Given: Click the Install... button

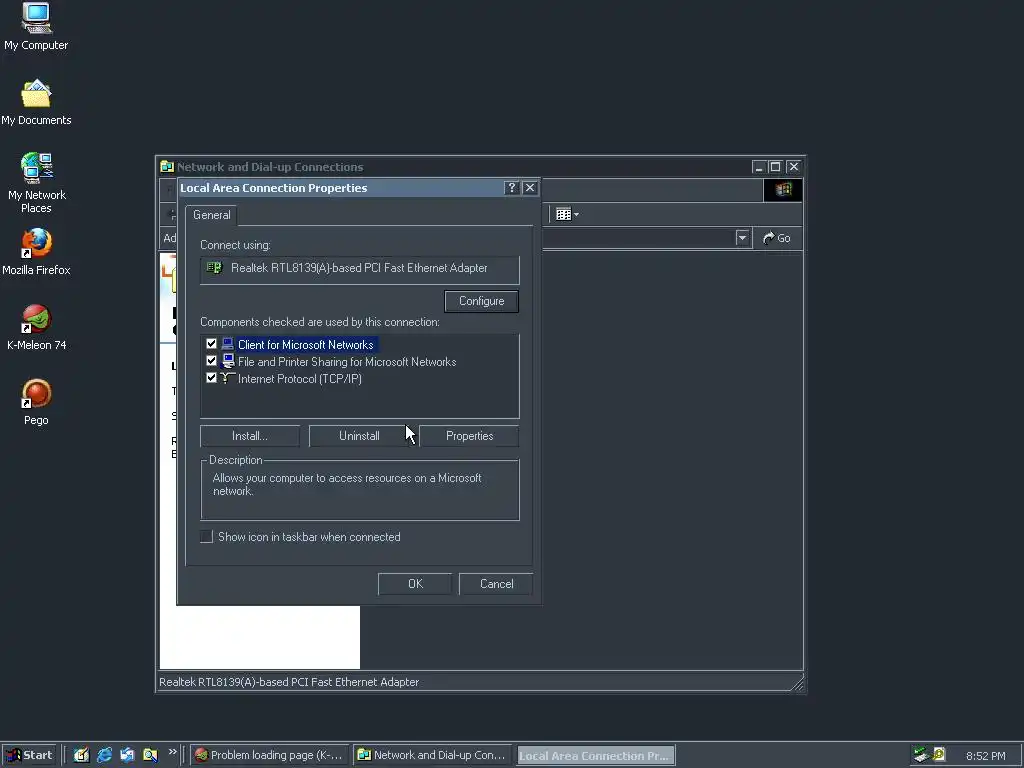Looking at the screenshot, I should pos(249,436).
